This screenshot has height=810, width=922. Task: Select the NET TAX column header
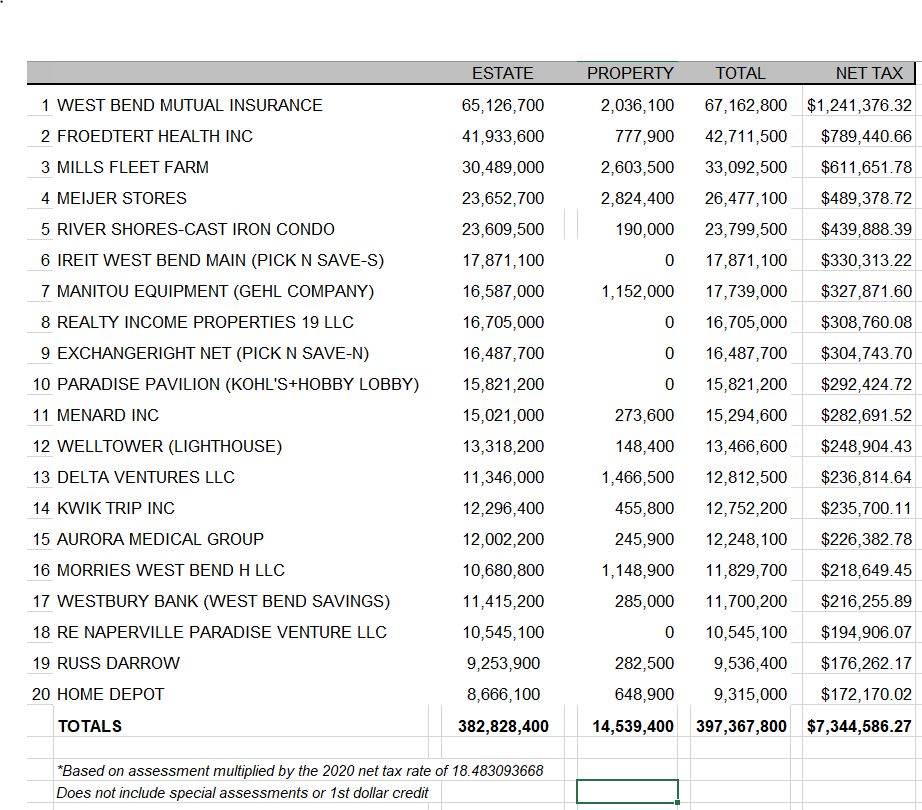(869, 73)
